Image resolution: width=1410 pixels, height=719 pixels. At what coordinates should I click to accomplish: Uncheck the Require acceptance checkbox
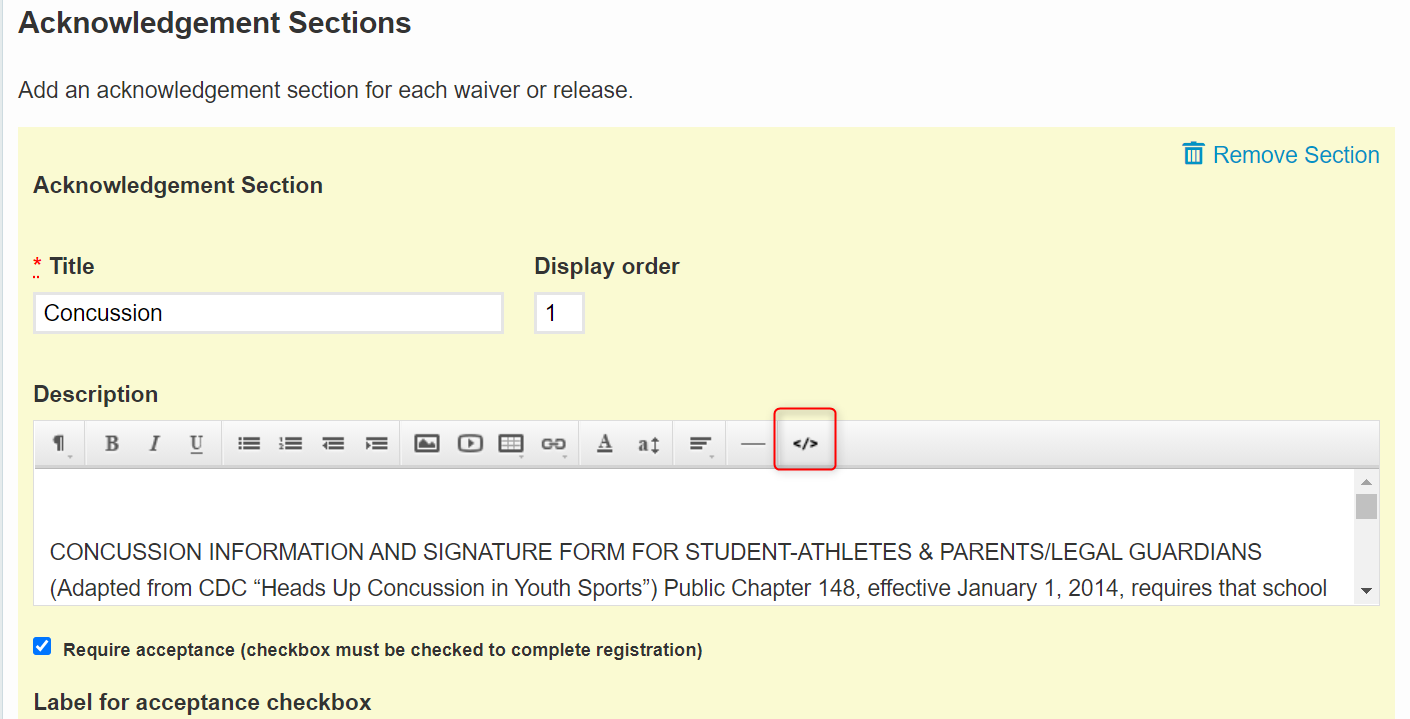pos(42,646)
